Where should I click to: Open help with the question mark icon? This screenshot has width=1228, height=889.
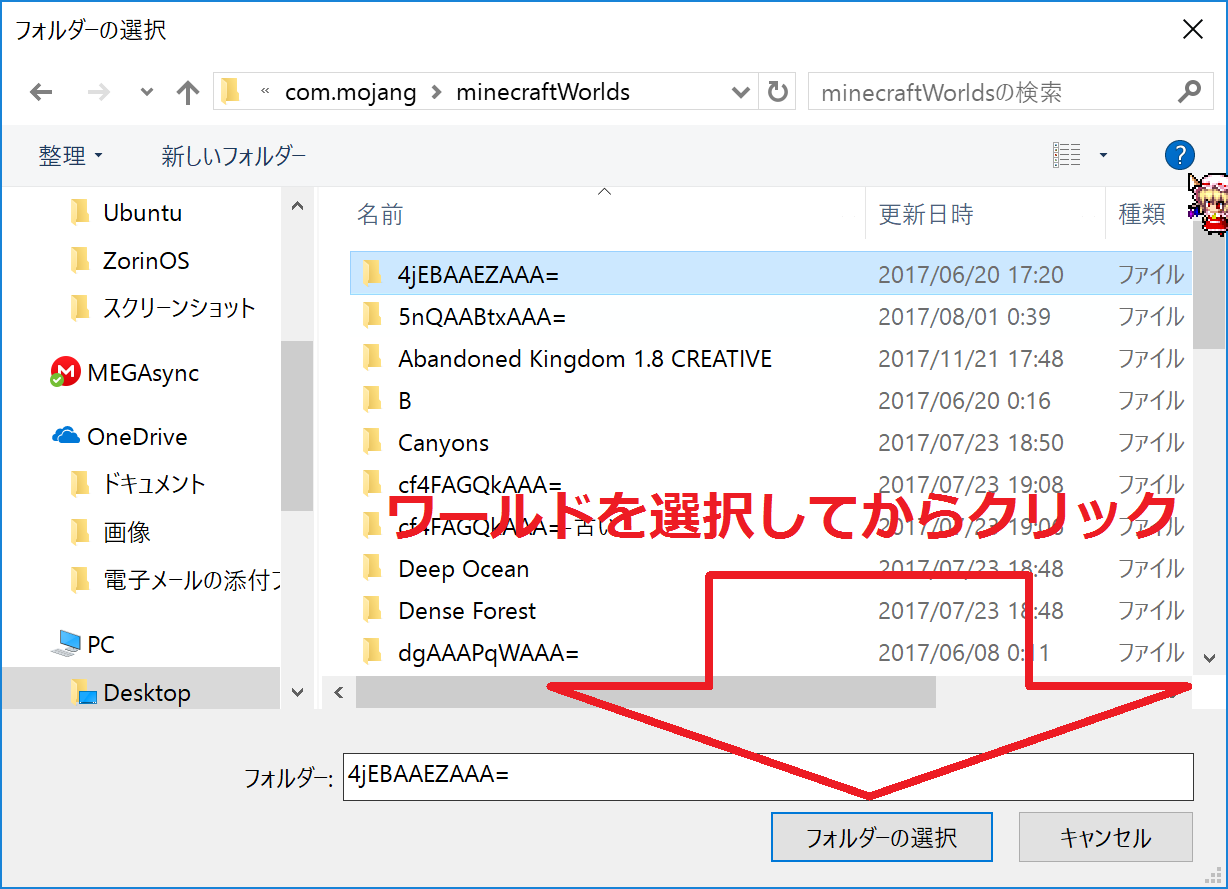1180,155
